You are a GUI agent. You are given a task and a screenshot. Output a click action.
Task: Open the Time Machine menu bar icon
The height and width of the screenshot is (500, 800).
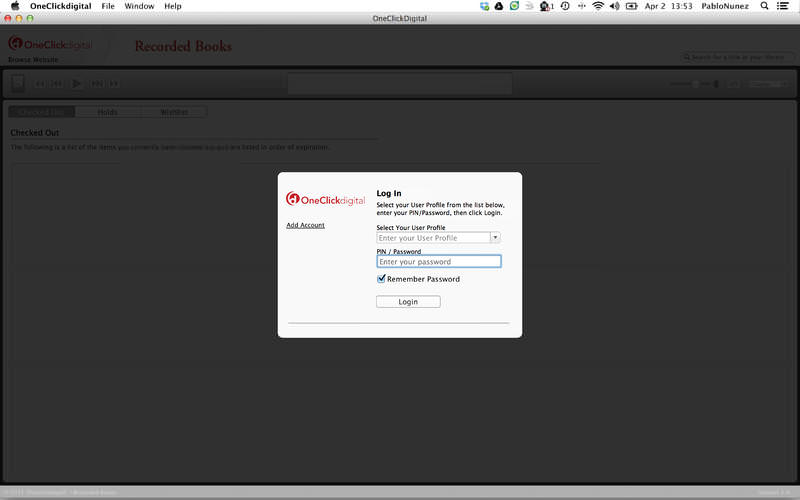pyautogui.click(x=565, y=6)
